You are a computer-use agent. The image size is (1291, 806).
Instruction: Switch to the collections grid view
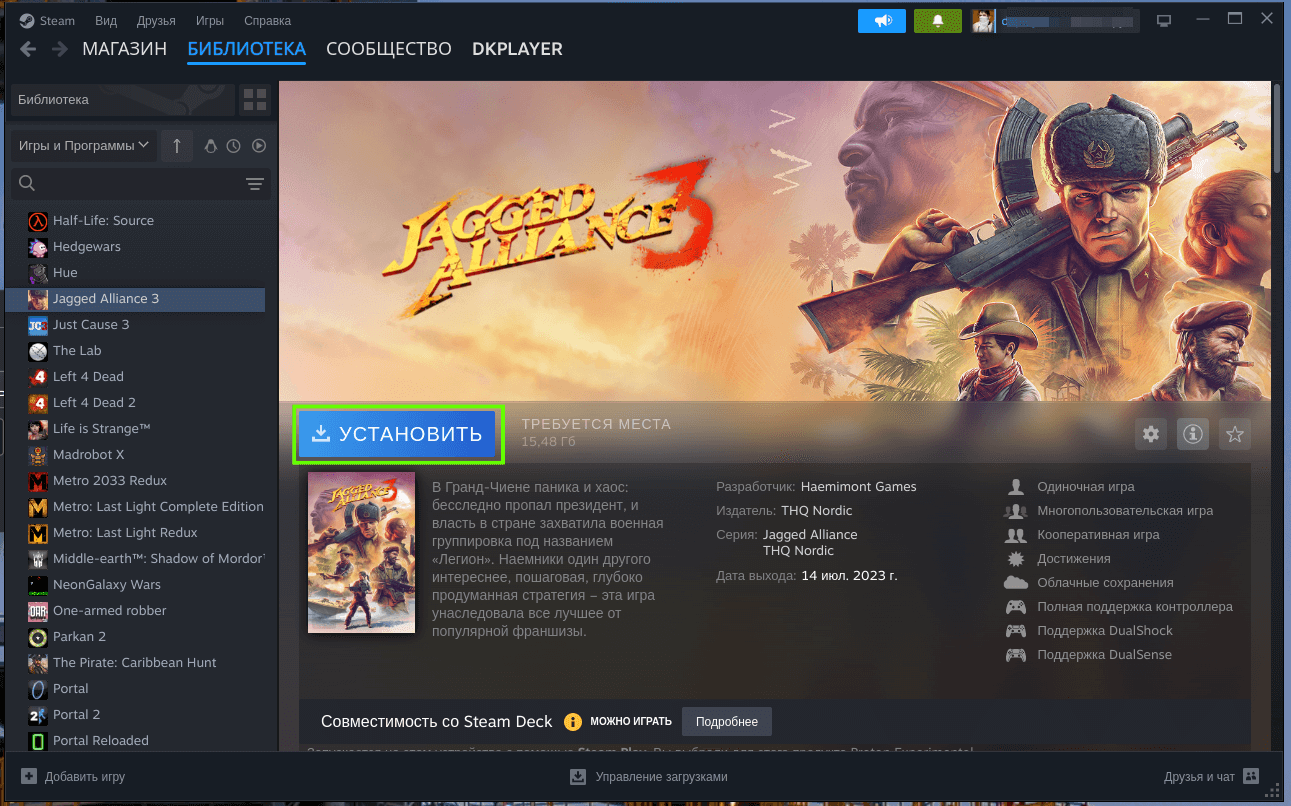pyautogui.click(x=255, y=100)
